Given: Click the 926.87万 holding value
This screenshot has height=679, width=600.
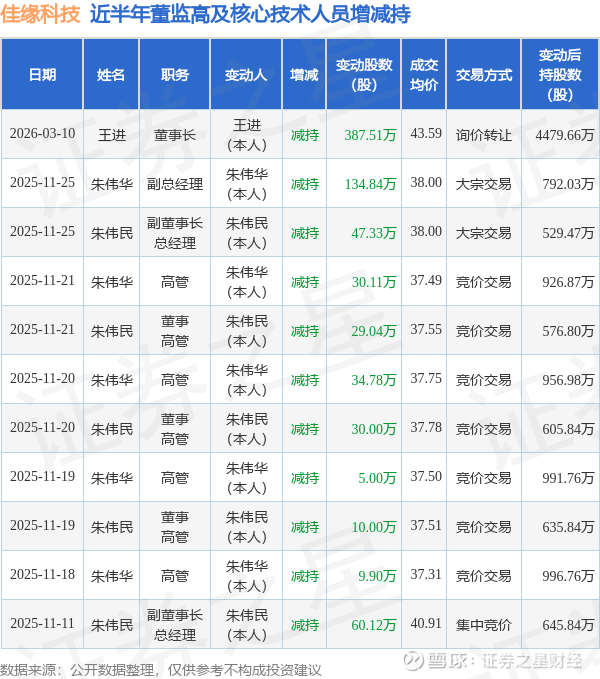Looking at the screenshot, I should pyautogui.click(x=568, y=282).
